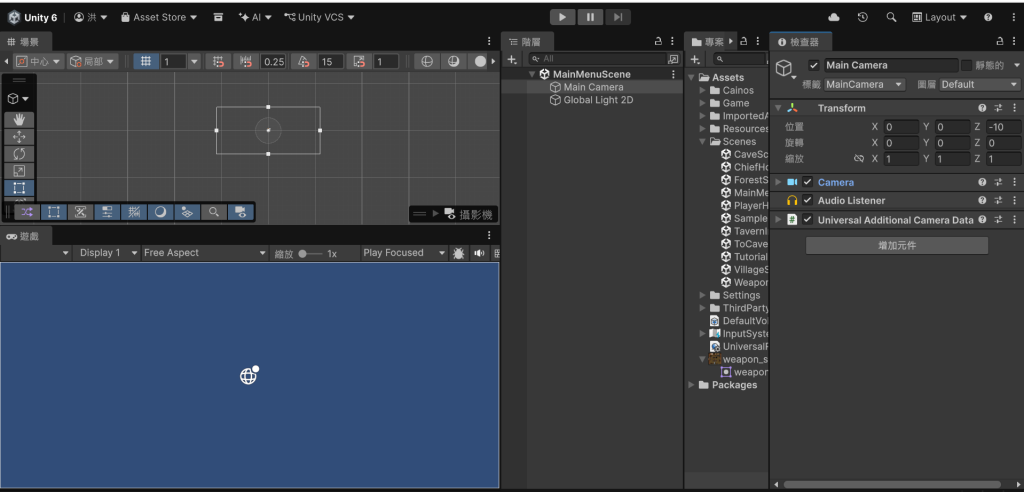Expand the Packages folder
This screenshot has width=1024, height=492.
click(x=692, y=385)
